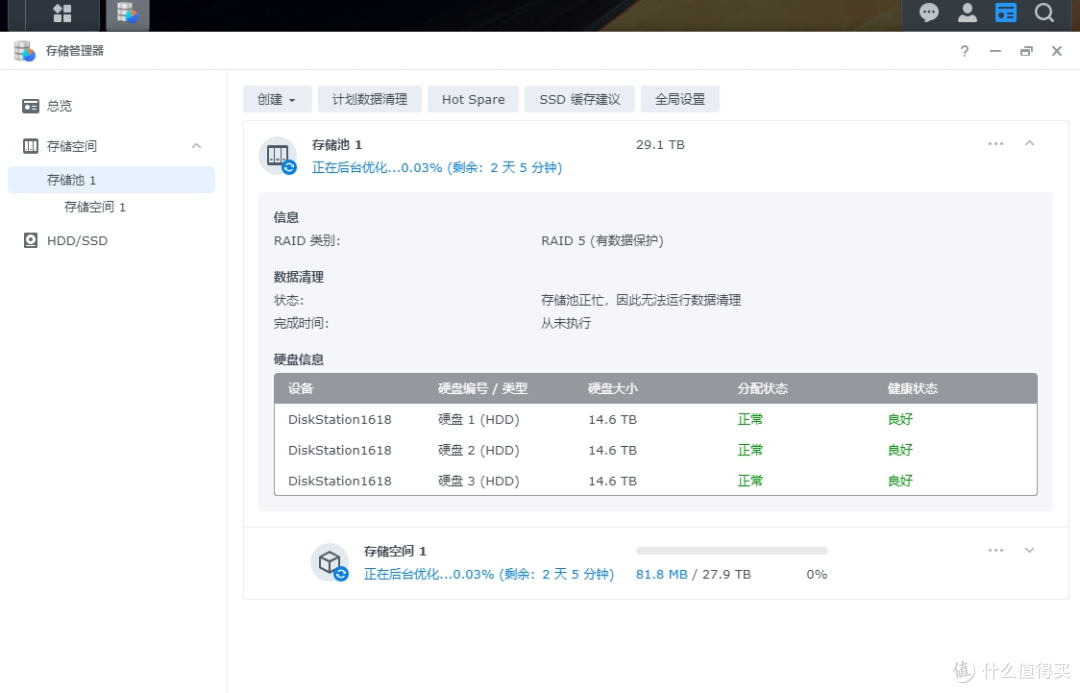Minimize the Storage Manager window
Image resolution: width=1080 pixels, height=693 pixels.
[x=995, y=51]
